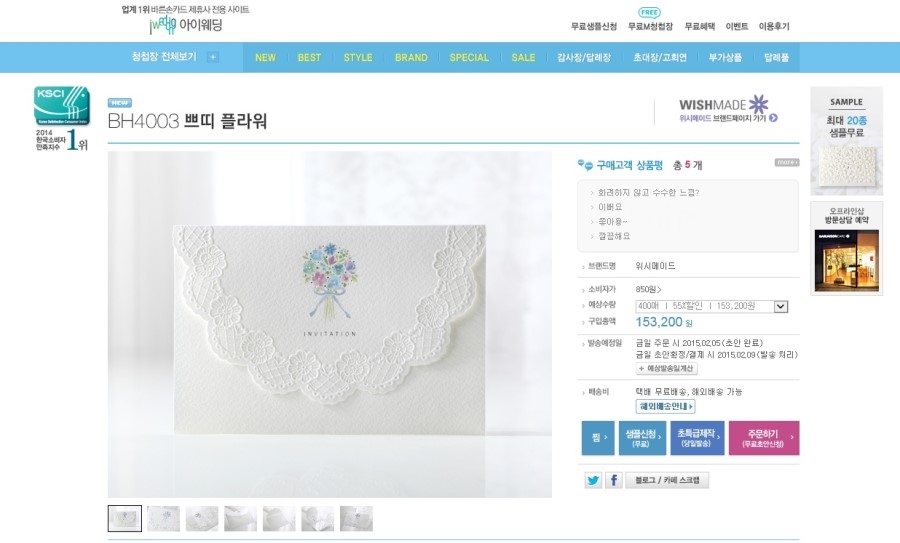The width and height of the screenshot is (900, 543).
Task: Click the plus icon beside 청첩장 전체보기
Action: tap(212, 57)
